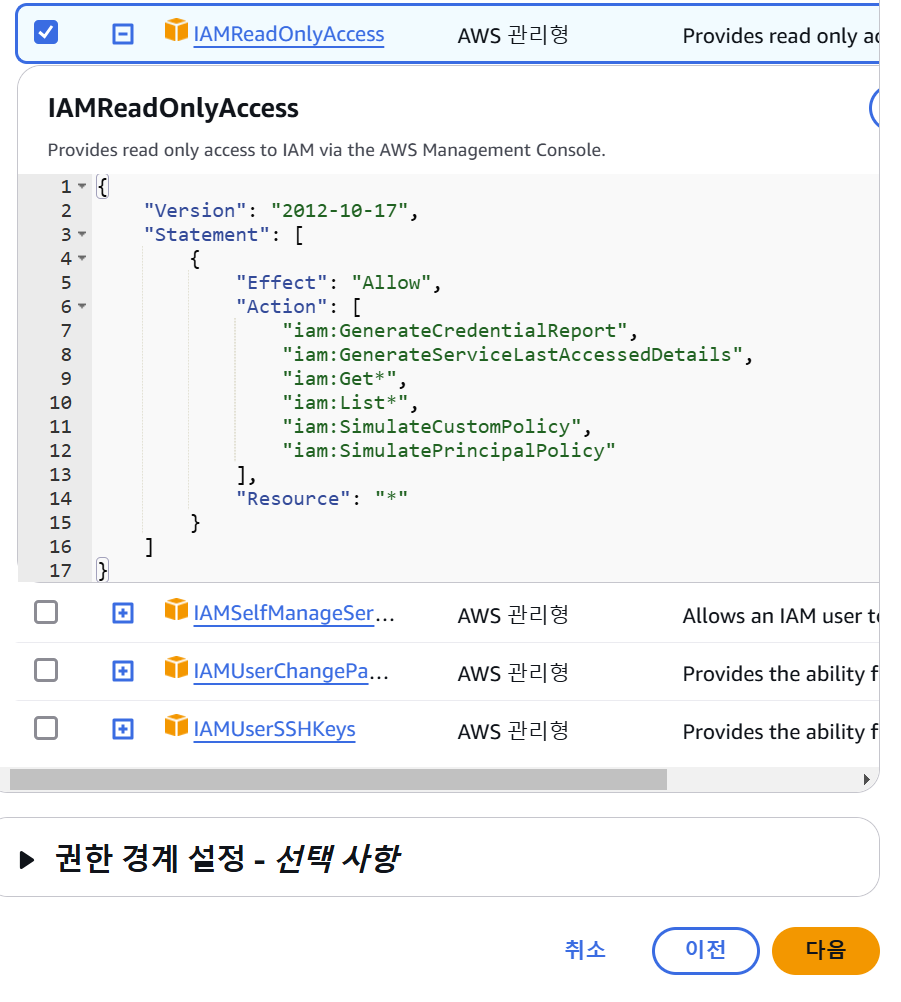The height and width of the screenshot is (1002, 901).
Task: Expand the IAMUserChangePa... policy row
Action: tap(123, 672)
